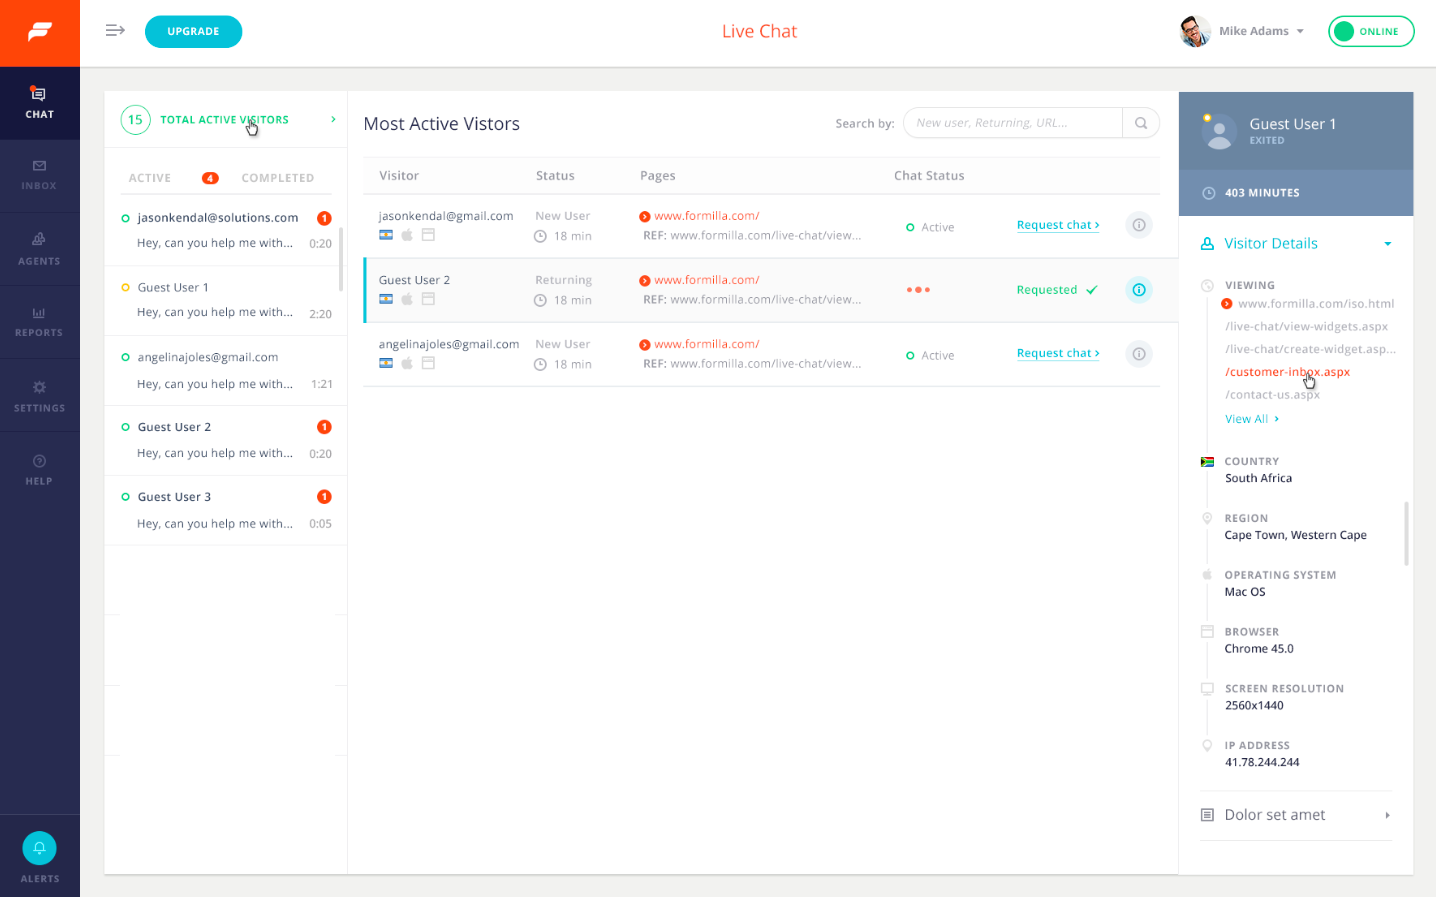Switch to the Completed conversations tab

pyautogui.click(x=278, y=177)
